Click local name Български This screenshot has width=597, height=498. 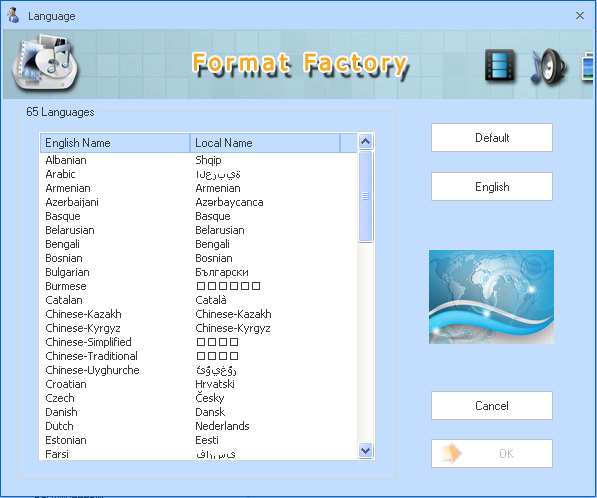(x=222, y=272)
